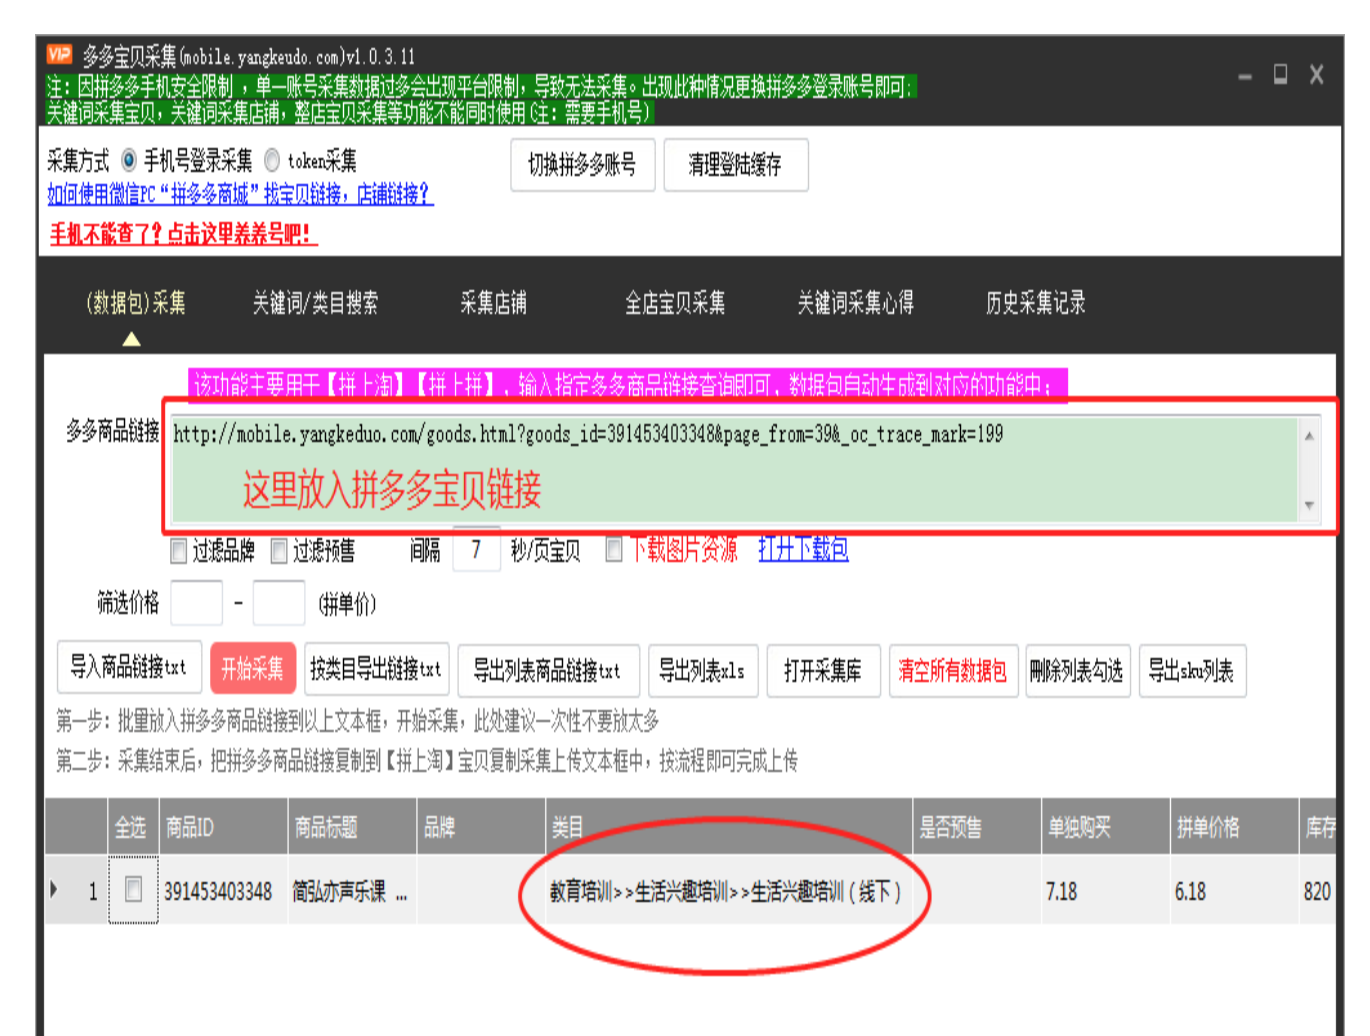Switch to (数据包)采集 tab

tap(136, 303)
